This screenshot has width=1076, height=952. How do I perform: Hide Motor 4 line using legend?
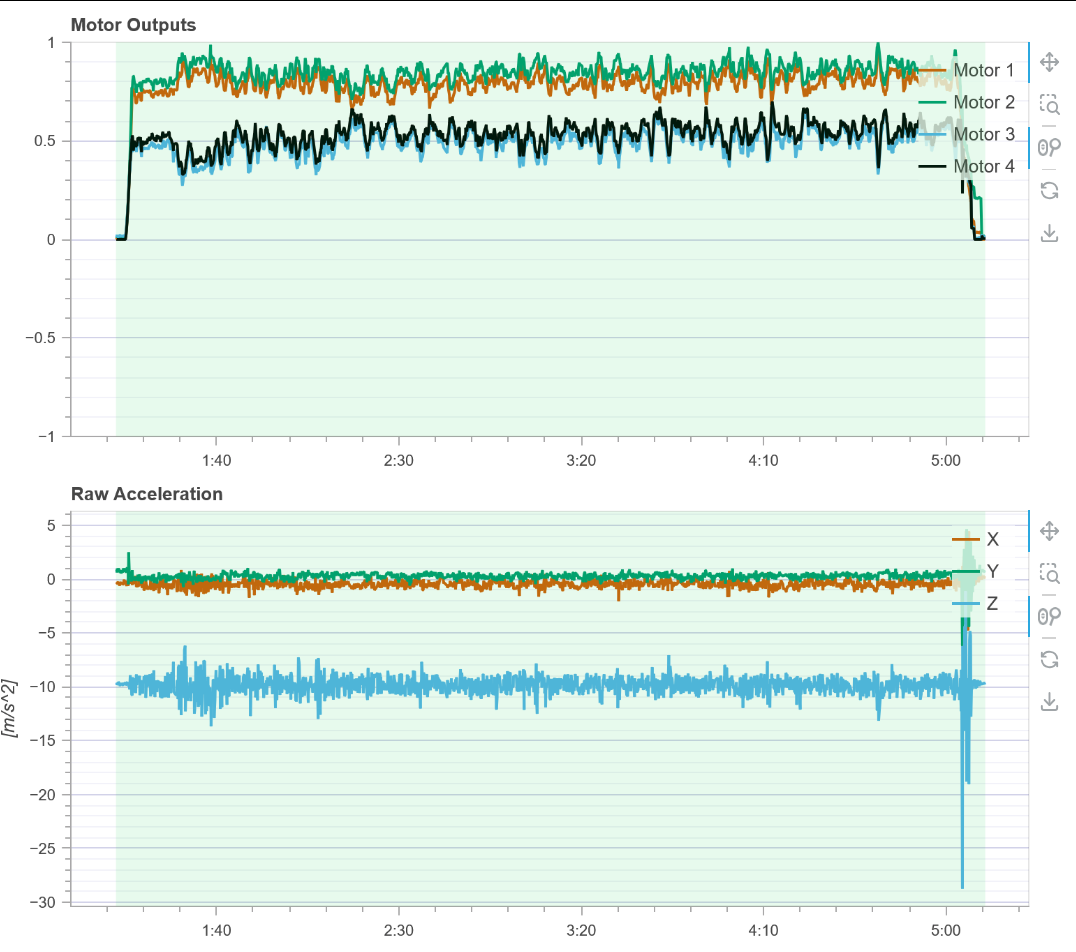[983, 167]
